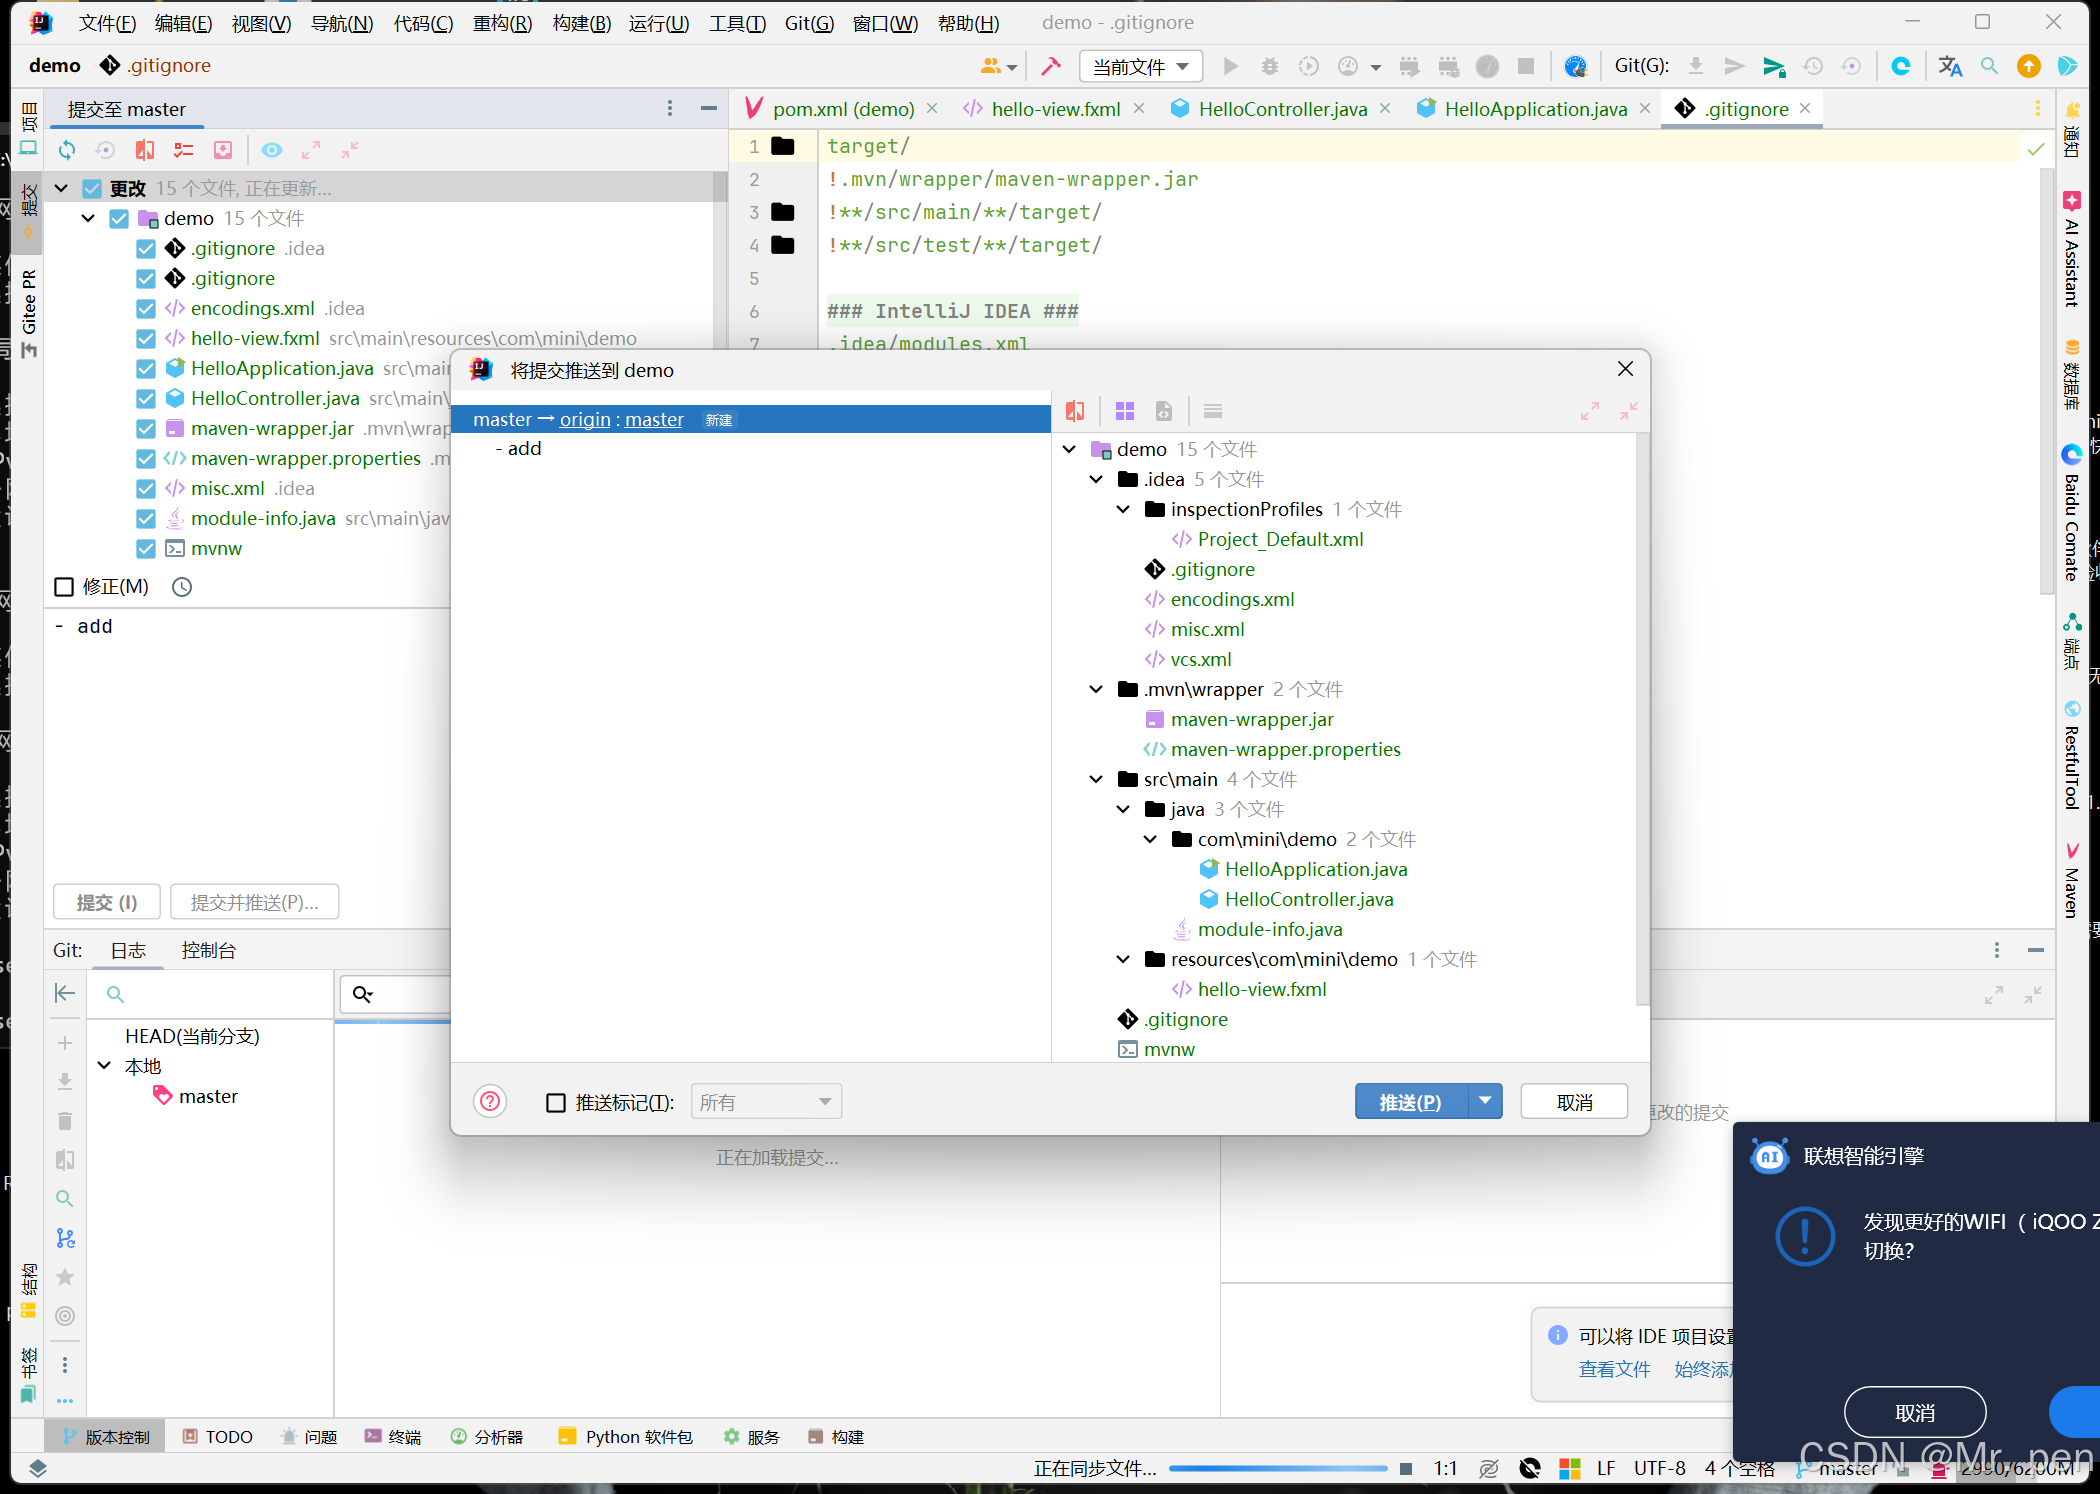2100x1494 pixels.
Task: Click the build hammer icon in toolbar
Action: 1050,66
